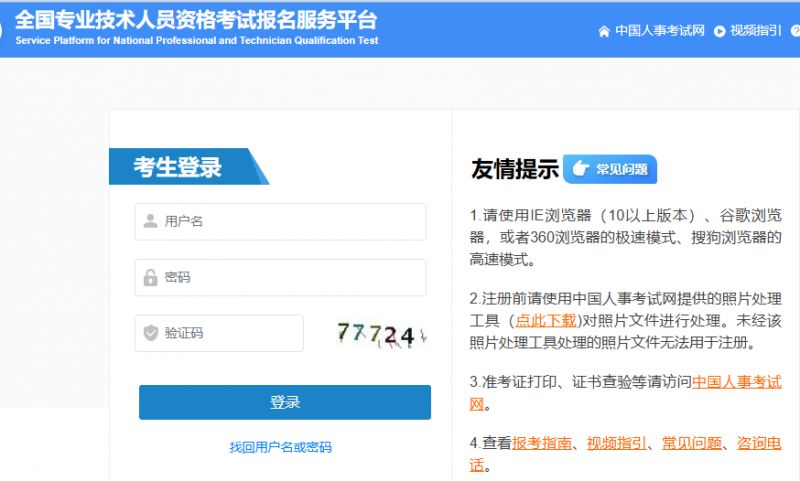Click the 考生登录 heading banner
The height and width of the screenshot is (481, 800).
189,167
